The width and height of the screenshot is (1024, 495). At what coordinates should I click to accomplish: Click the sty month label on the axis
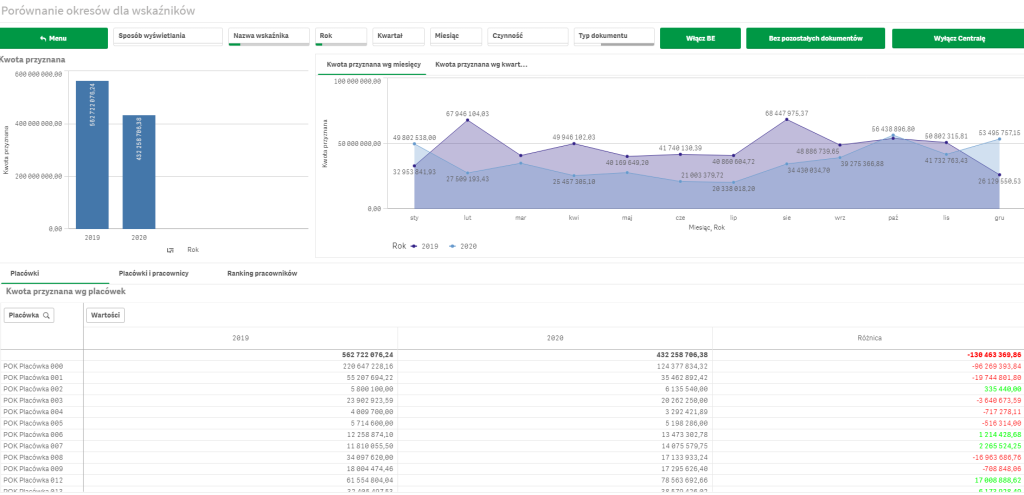tap(414, 217)
